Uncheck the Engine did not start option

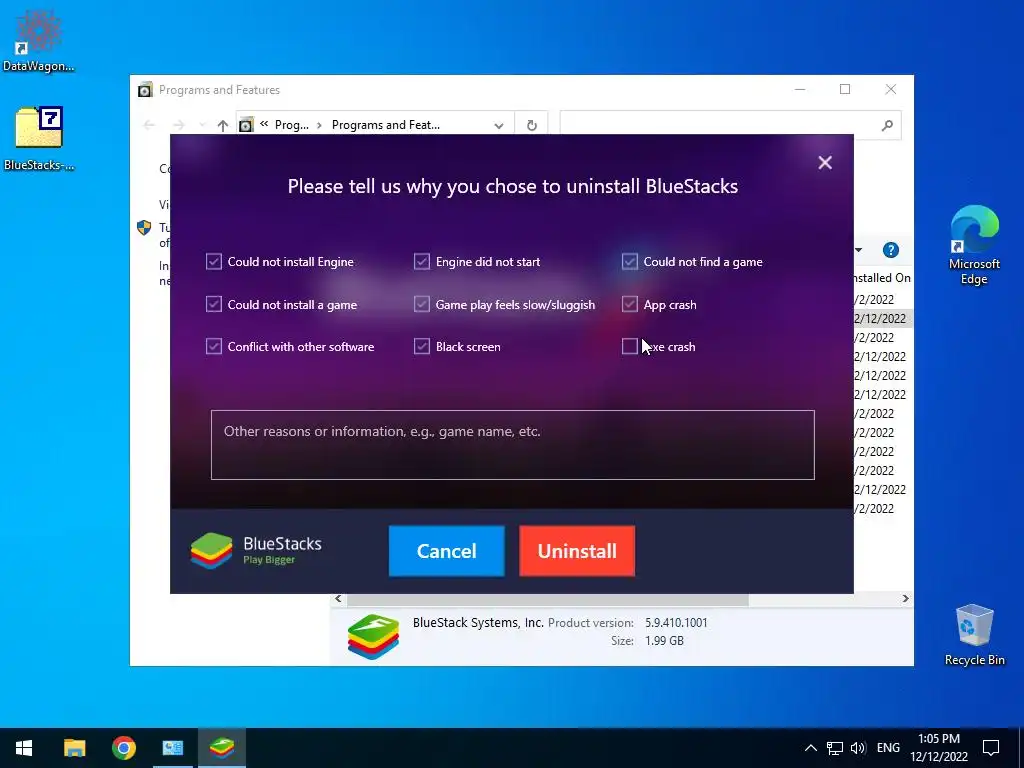click(422, 262)
